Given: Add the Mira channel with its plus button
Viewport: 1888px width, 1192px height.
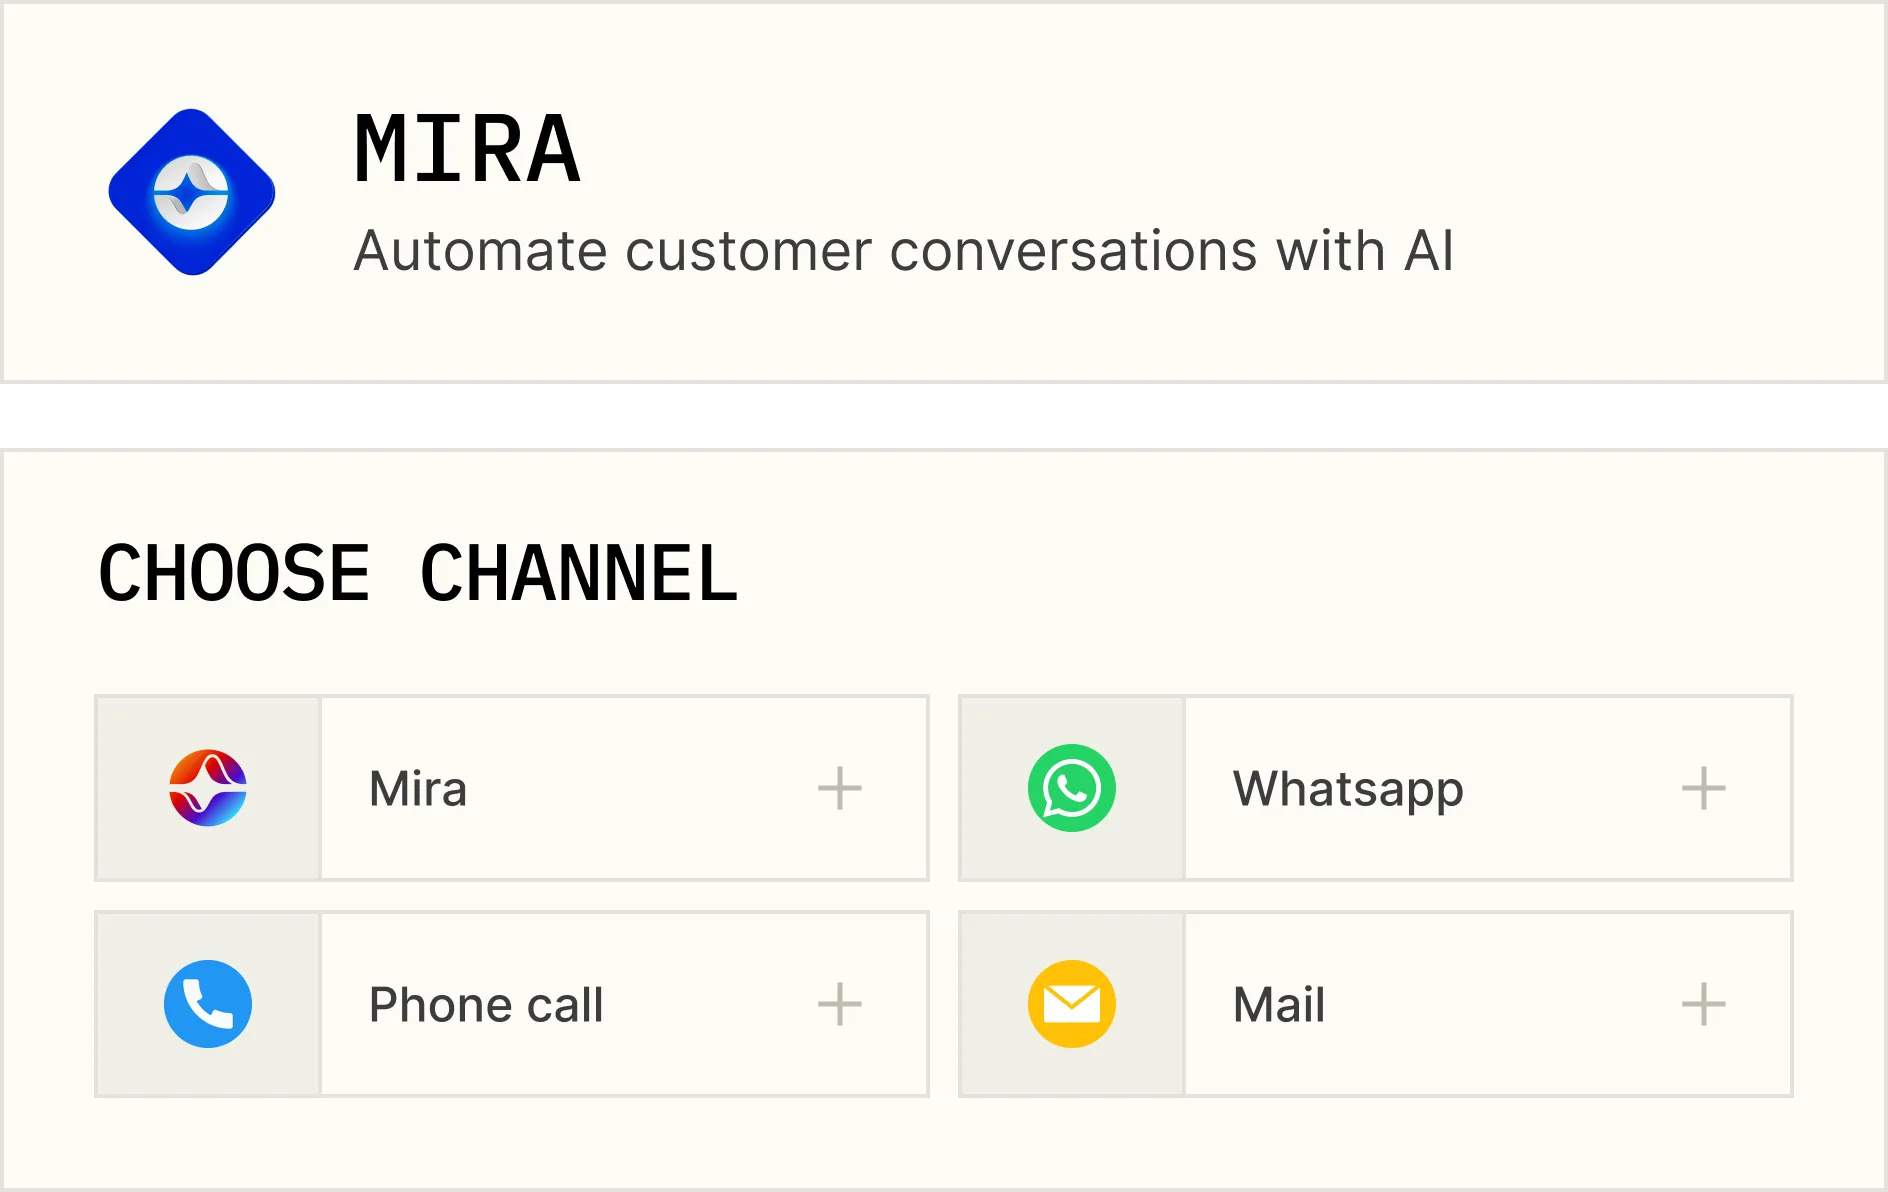Looking at the screenshot, I should tap(840, 788).
